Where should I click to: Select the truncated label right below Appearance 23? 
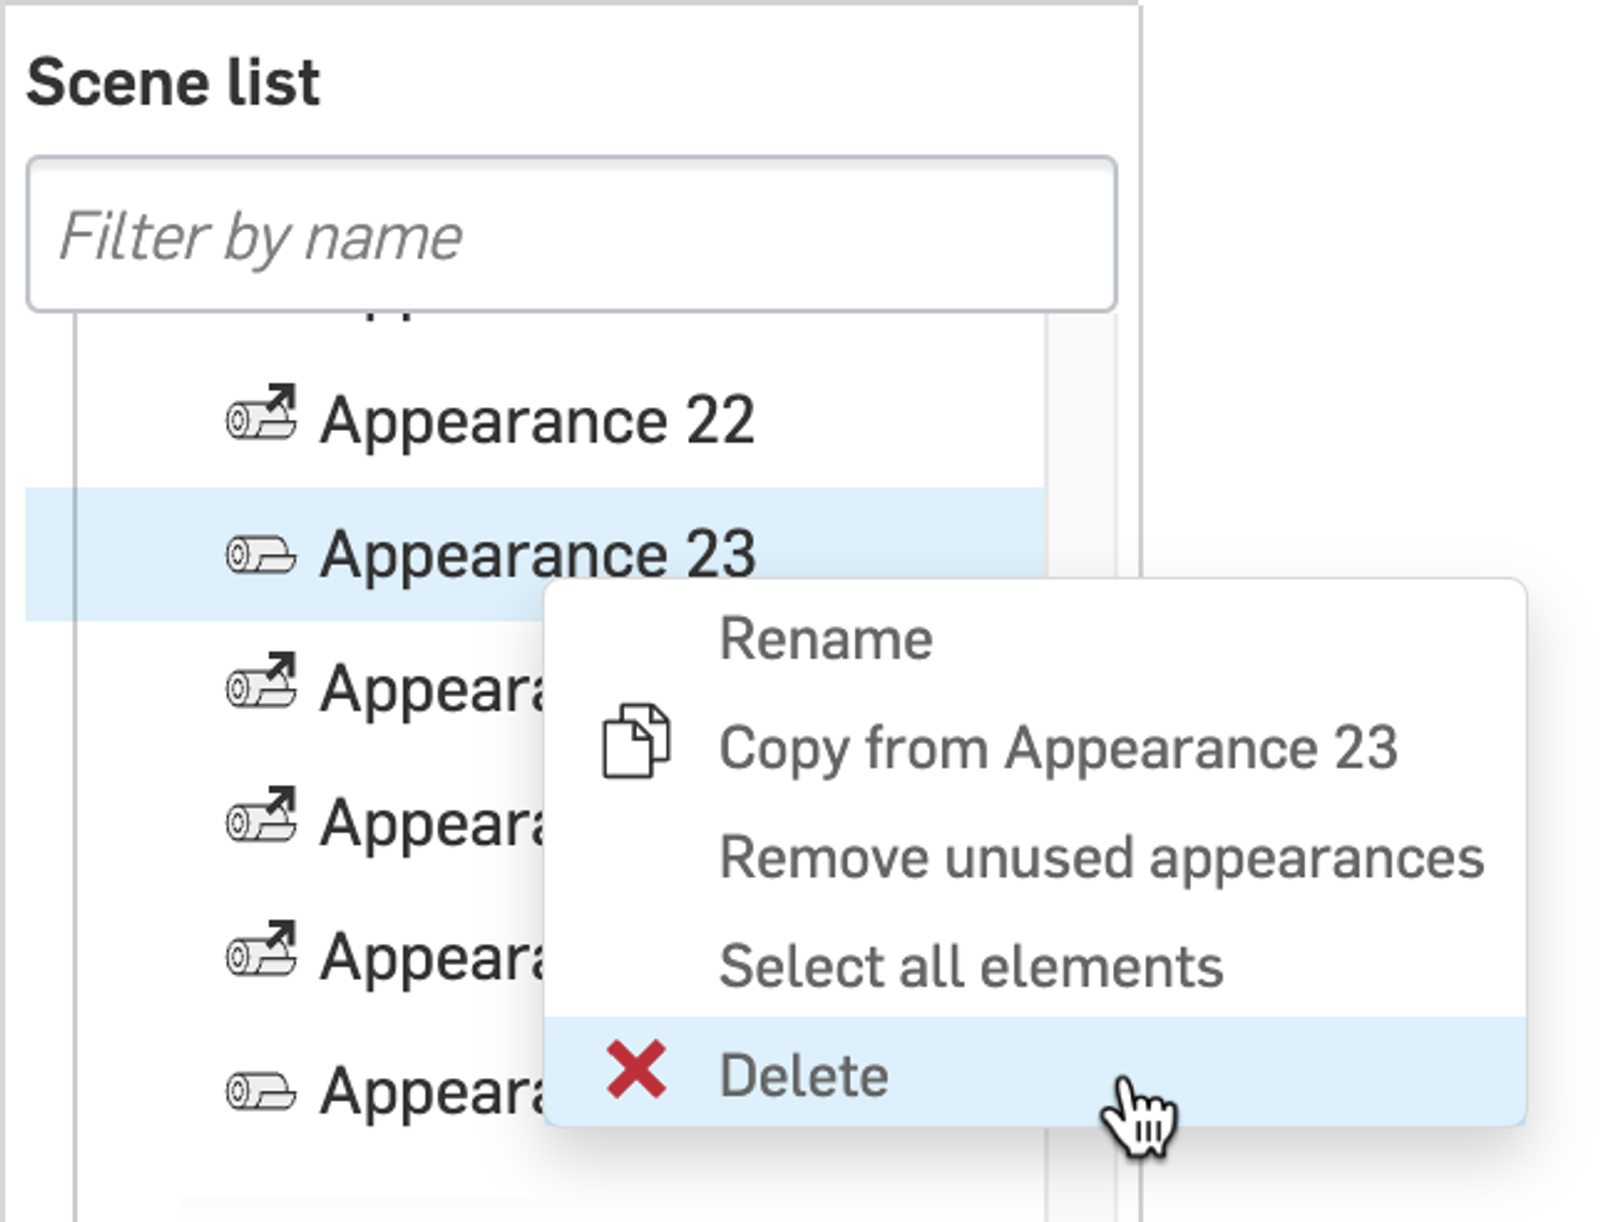click(432, 689)
